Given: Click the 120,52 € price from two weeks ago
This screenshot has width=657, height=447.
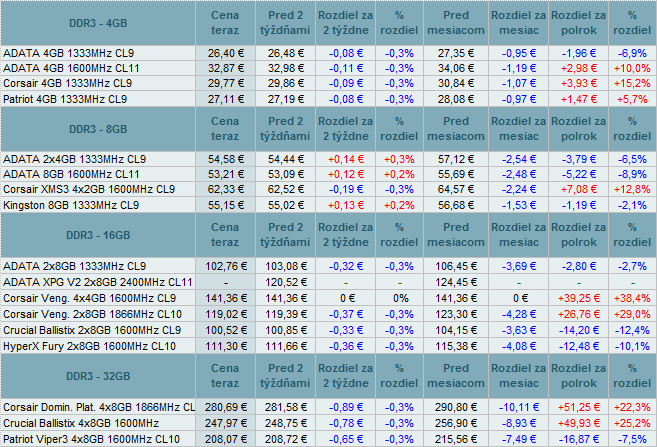Looking at the screenshot, I should point(286,282).
